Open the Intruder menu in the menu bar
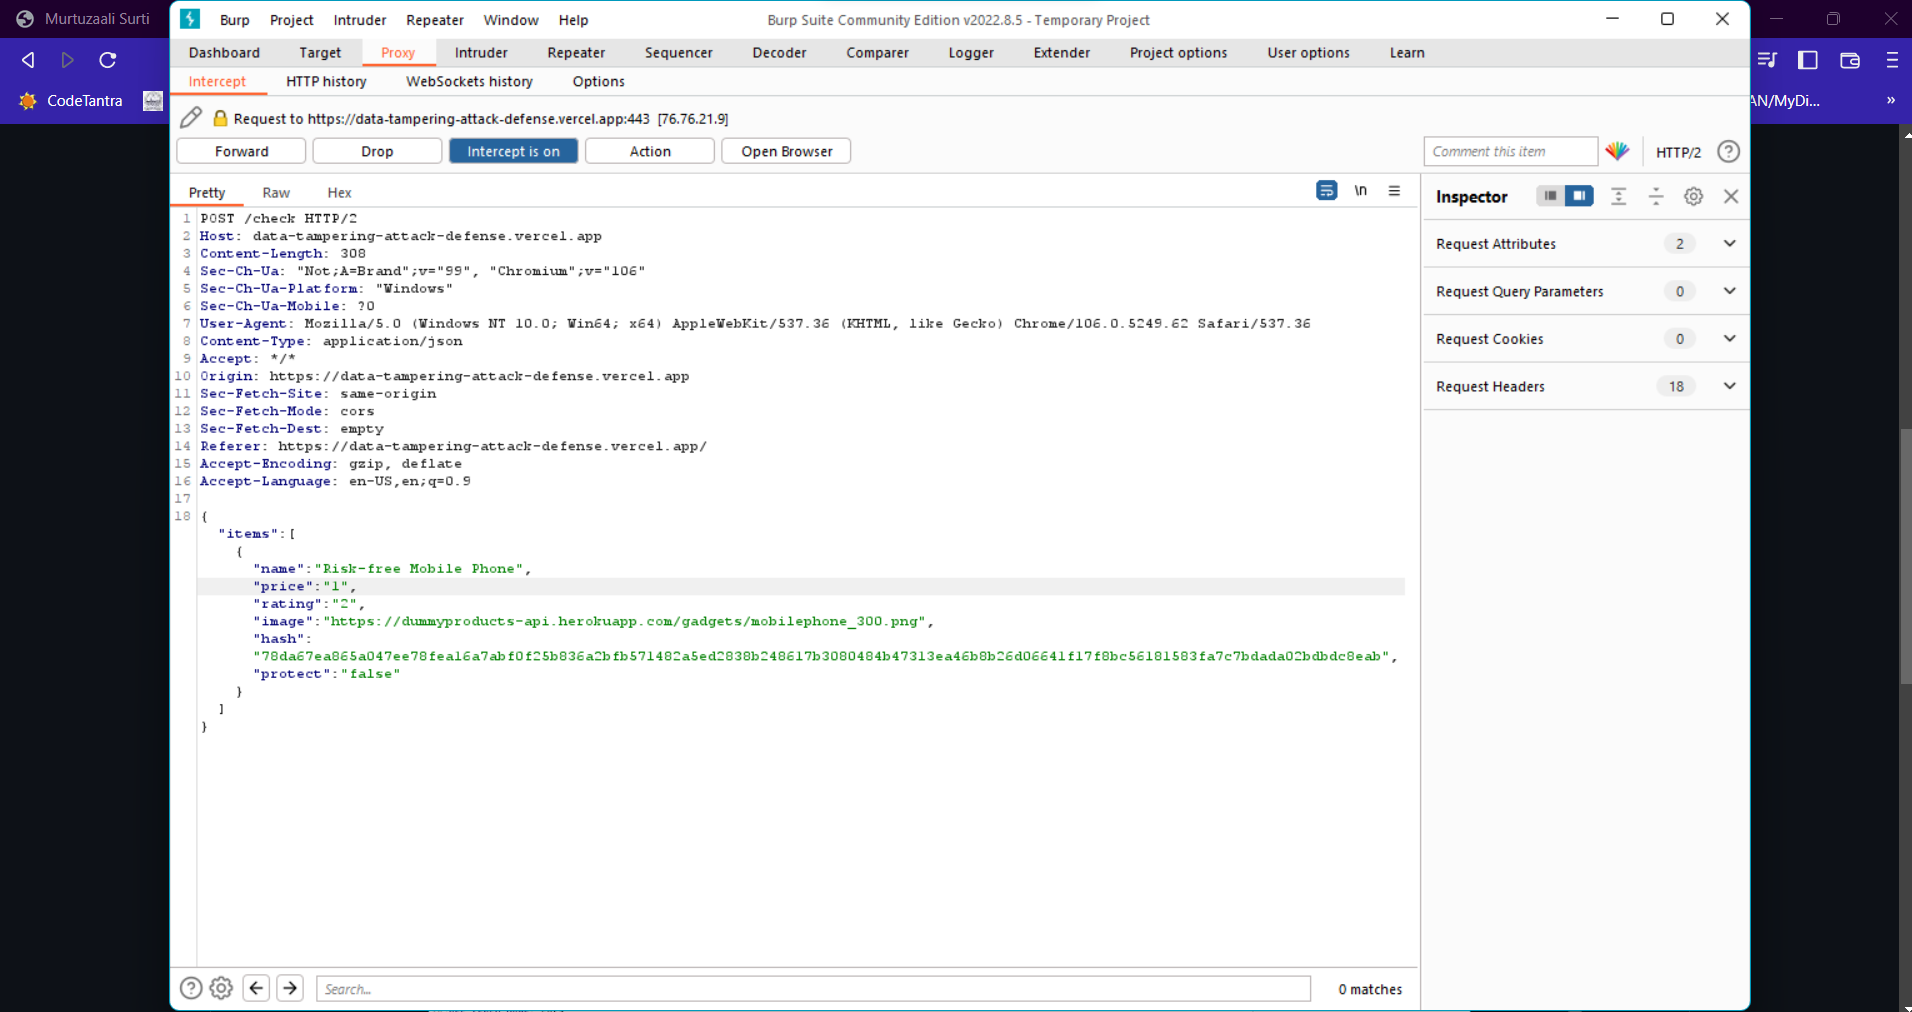This screenshot has height=1012, width=1912. (x=359, y=20)
